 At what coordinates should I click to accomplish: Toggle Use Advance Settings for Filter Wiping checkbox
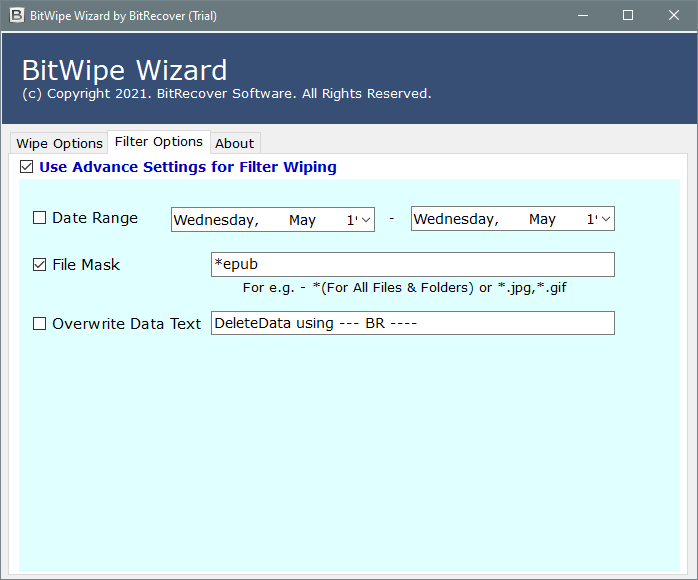point(27,167)
